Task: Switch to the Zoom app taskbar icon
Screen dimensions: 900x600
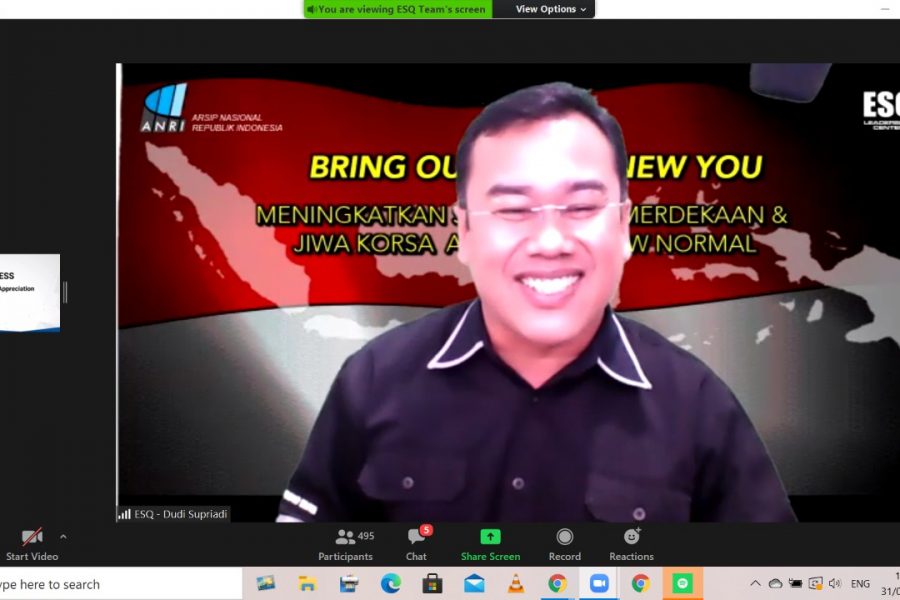Action: click(599, 583)
